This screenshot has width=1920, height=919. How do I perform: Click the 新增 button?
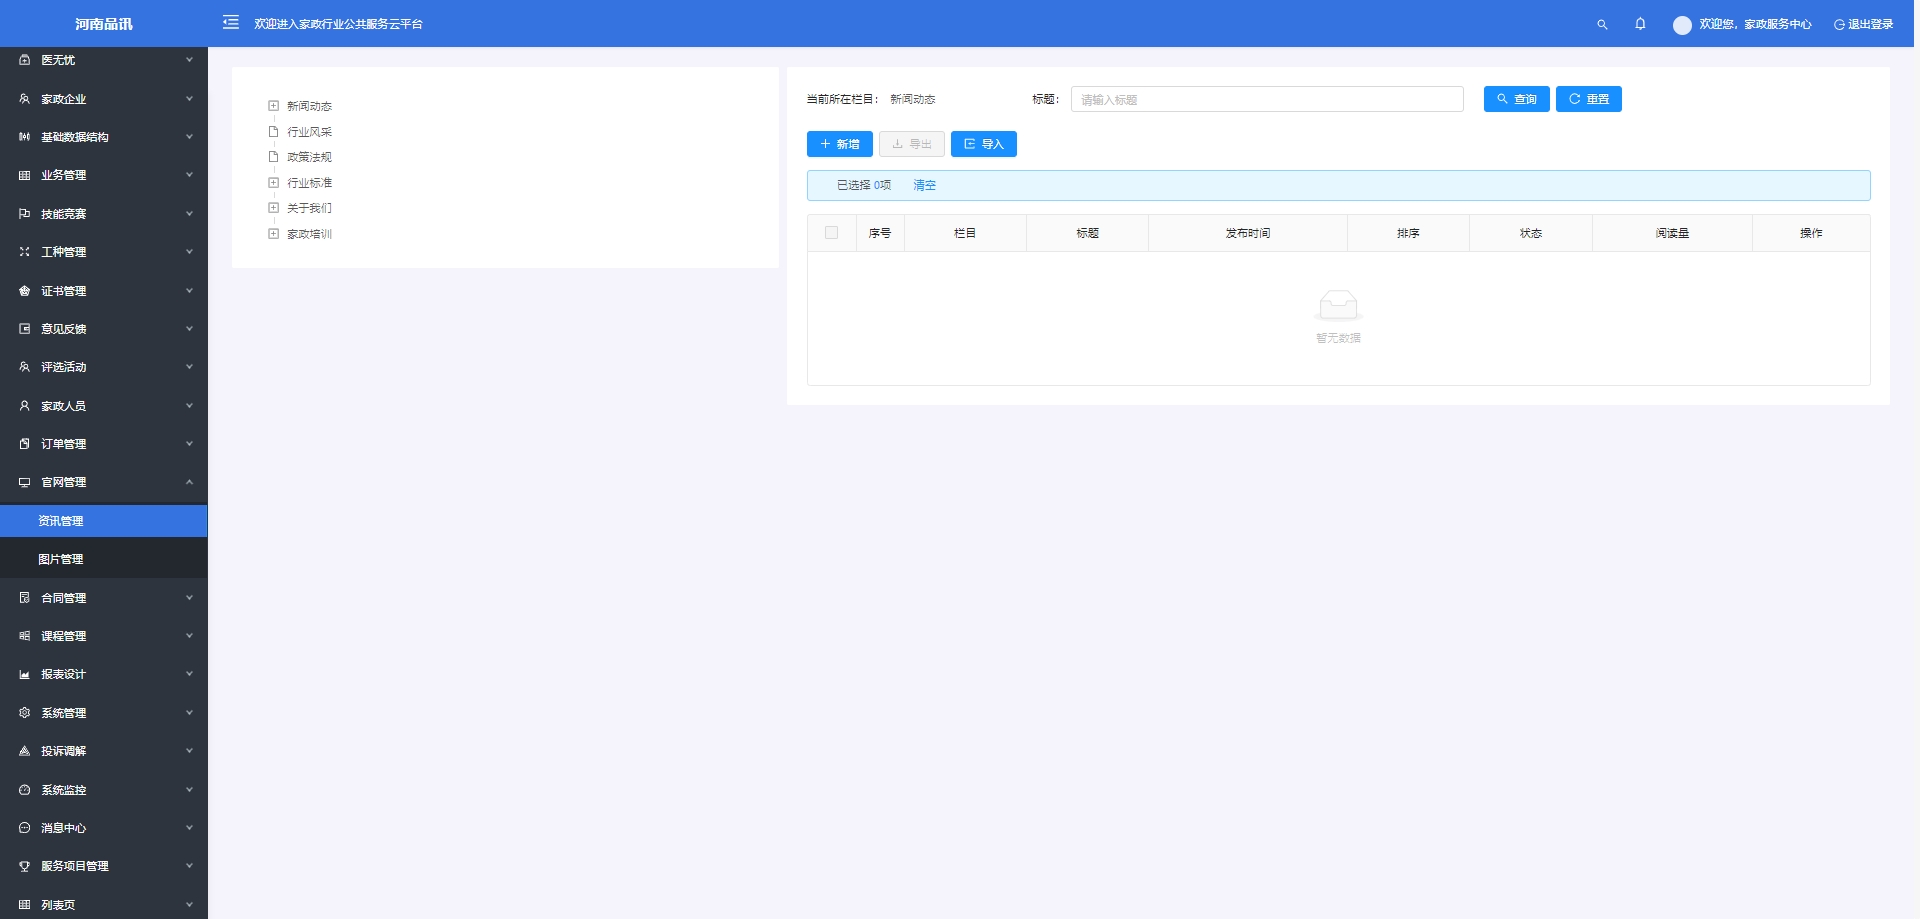[839, 144]
